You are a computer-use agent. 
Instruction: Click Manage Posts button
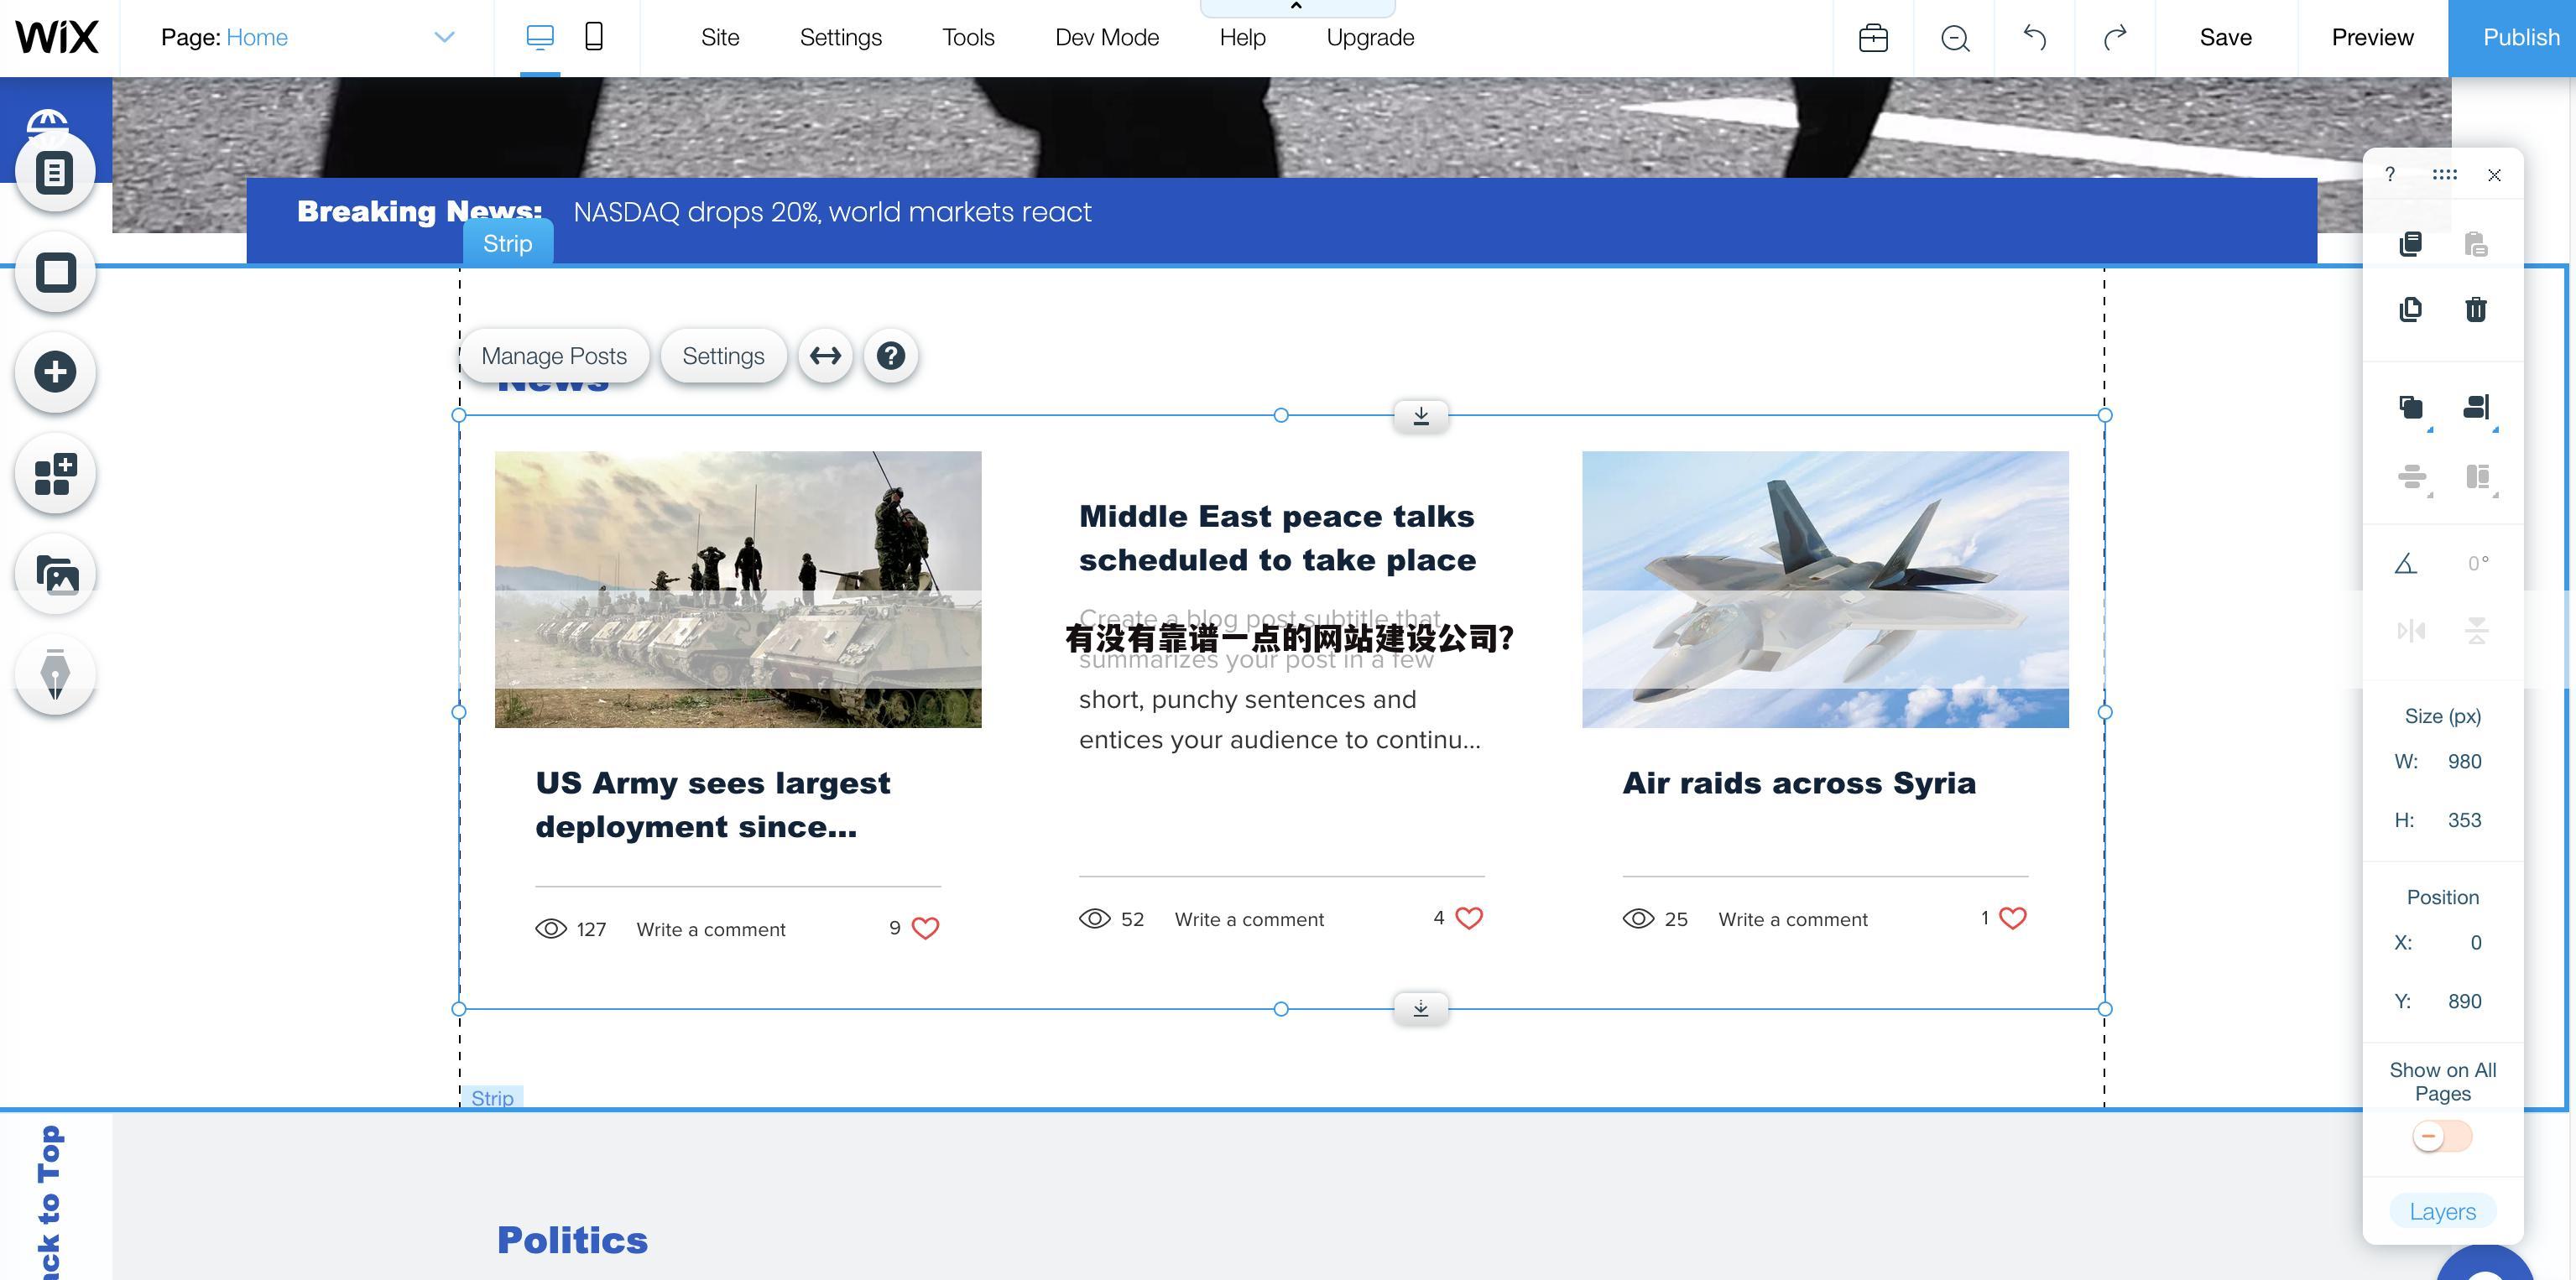pos(554,356)
